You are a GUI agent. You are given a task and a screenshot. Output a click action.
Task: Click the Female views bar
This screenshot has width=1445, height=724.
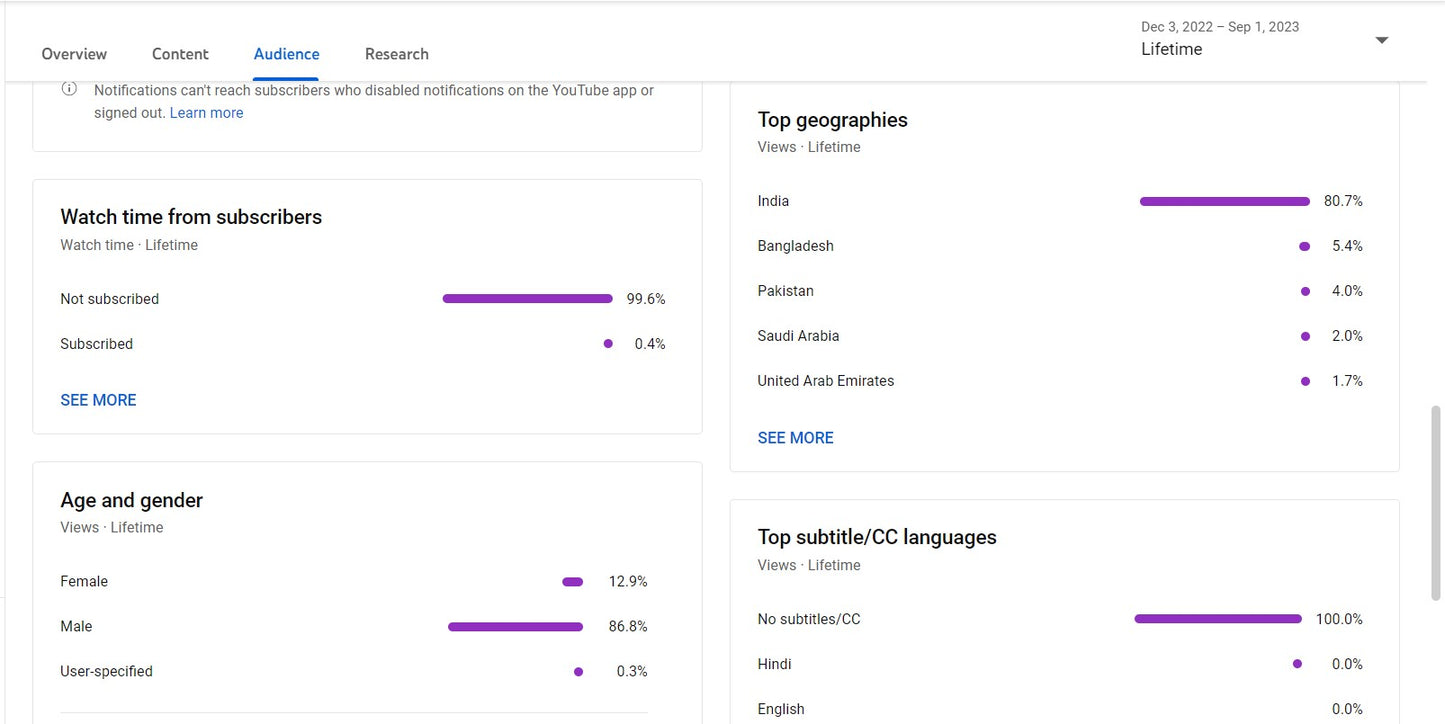[572, 582]
